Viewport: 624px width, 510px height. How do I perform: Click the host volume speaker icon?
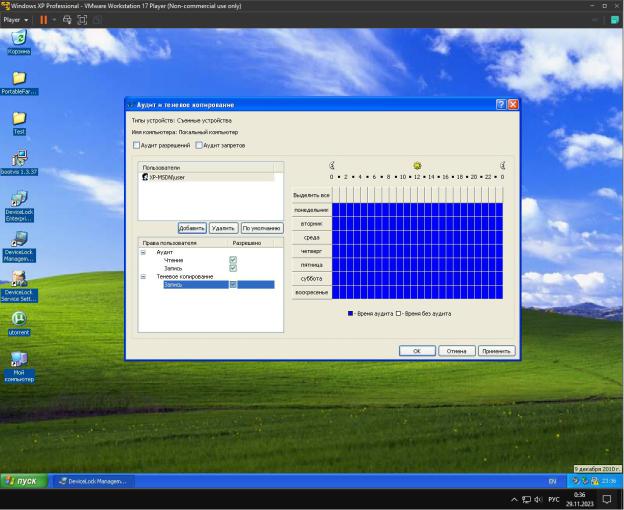point(538,499)
